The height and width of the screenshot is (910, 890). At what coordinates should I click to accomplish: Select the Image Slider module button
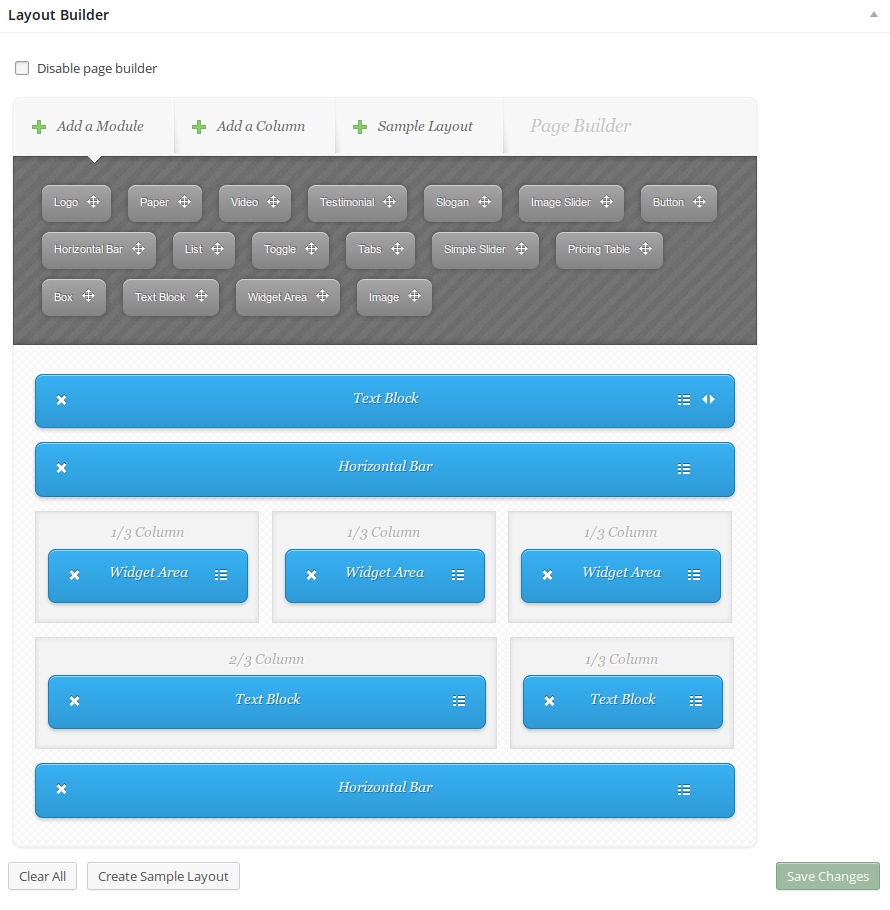[561, 203]
